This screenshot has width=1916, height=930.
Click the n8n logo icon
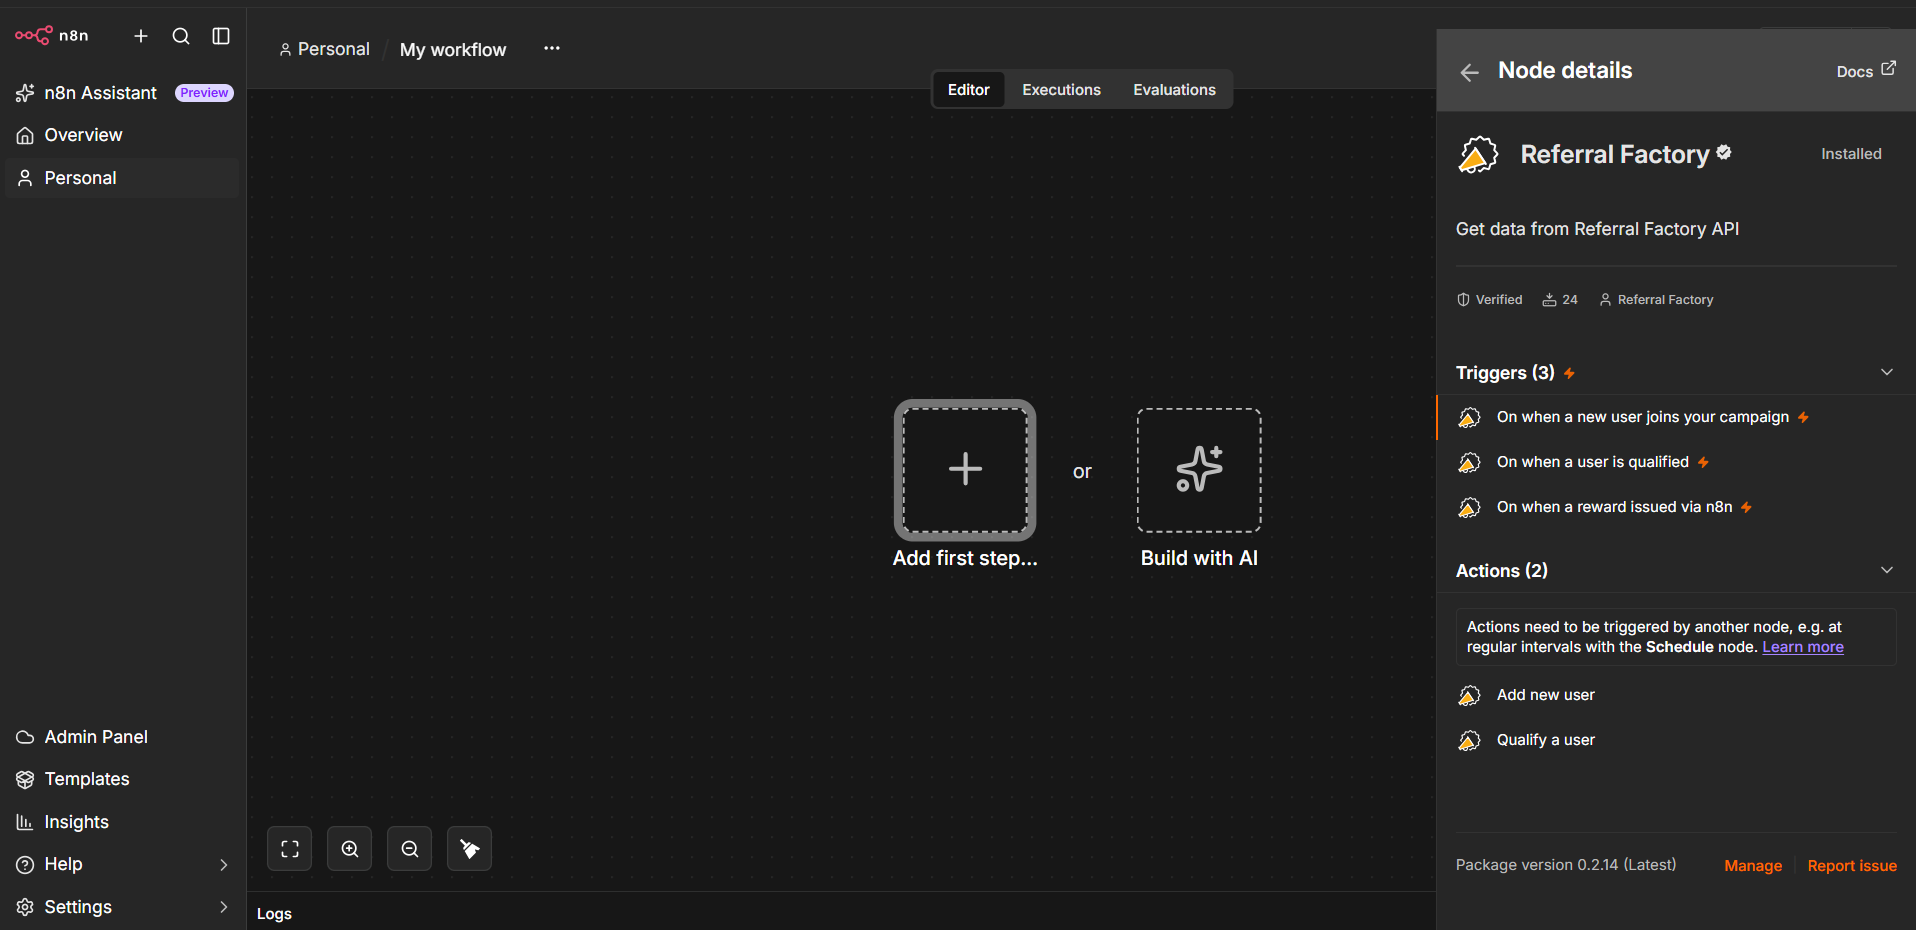coord(34,35)
